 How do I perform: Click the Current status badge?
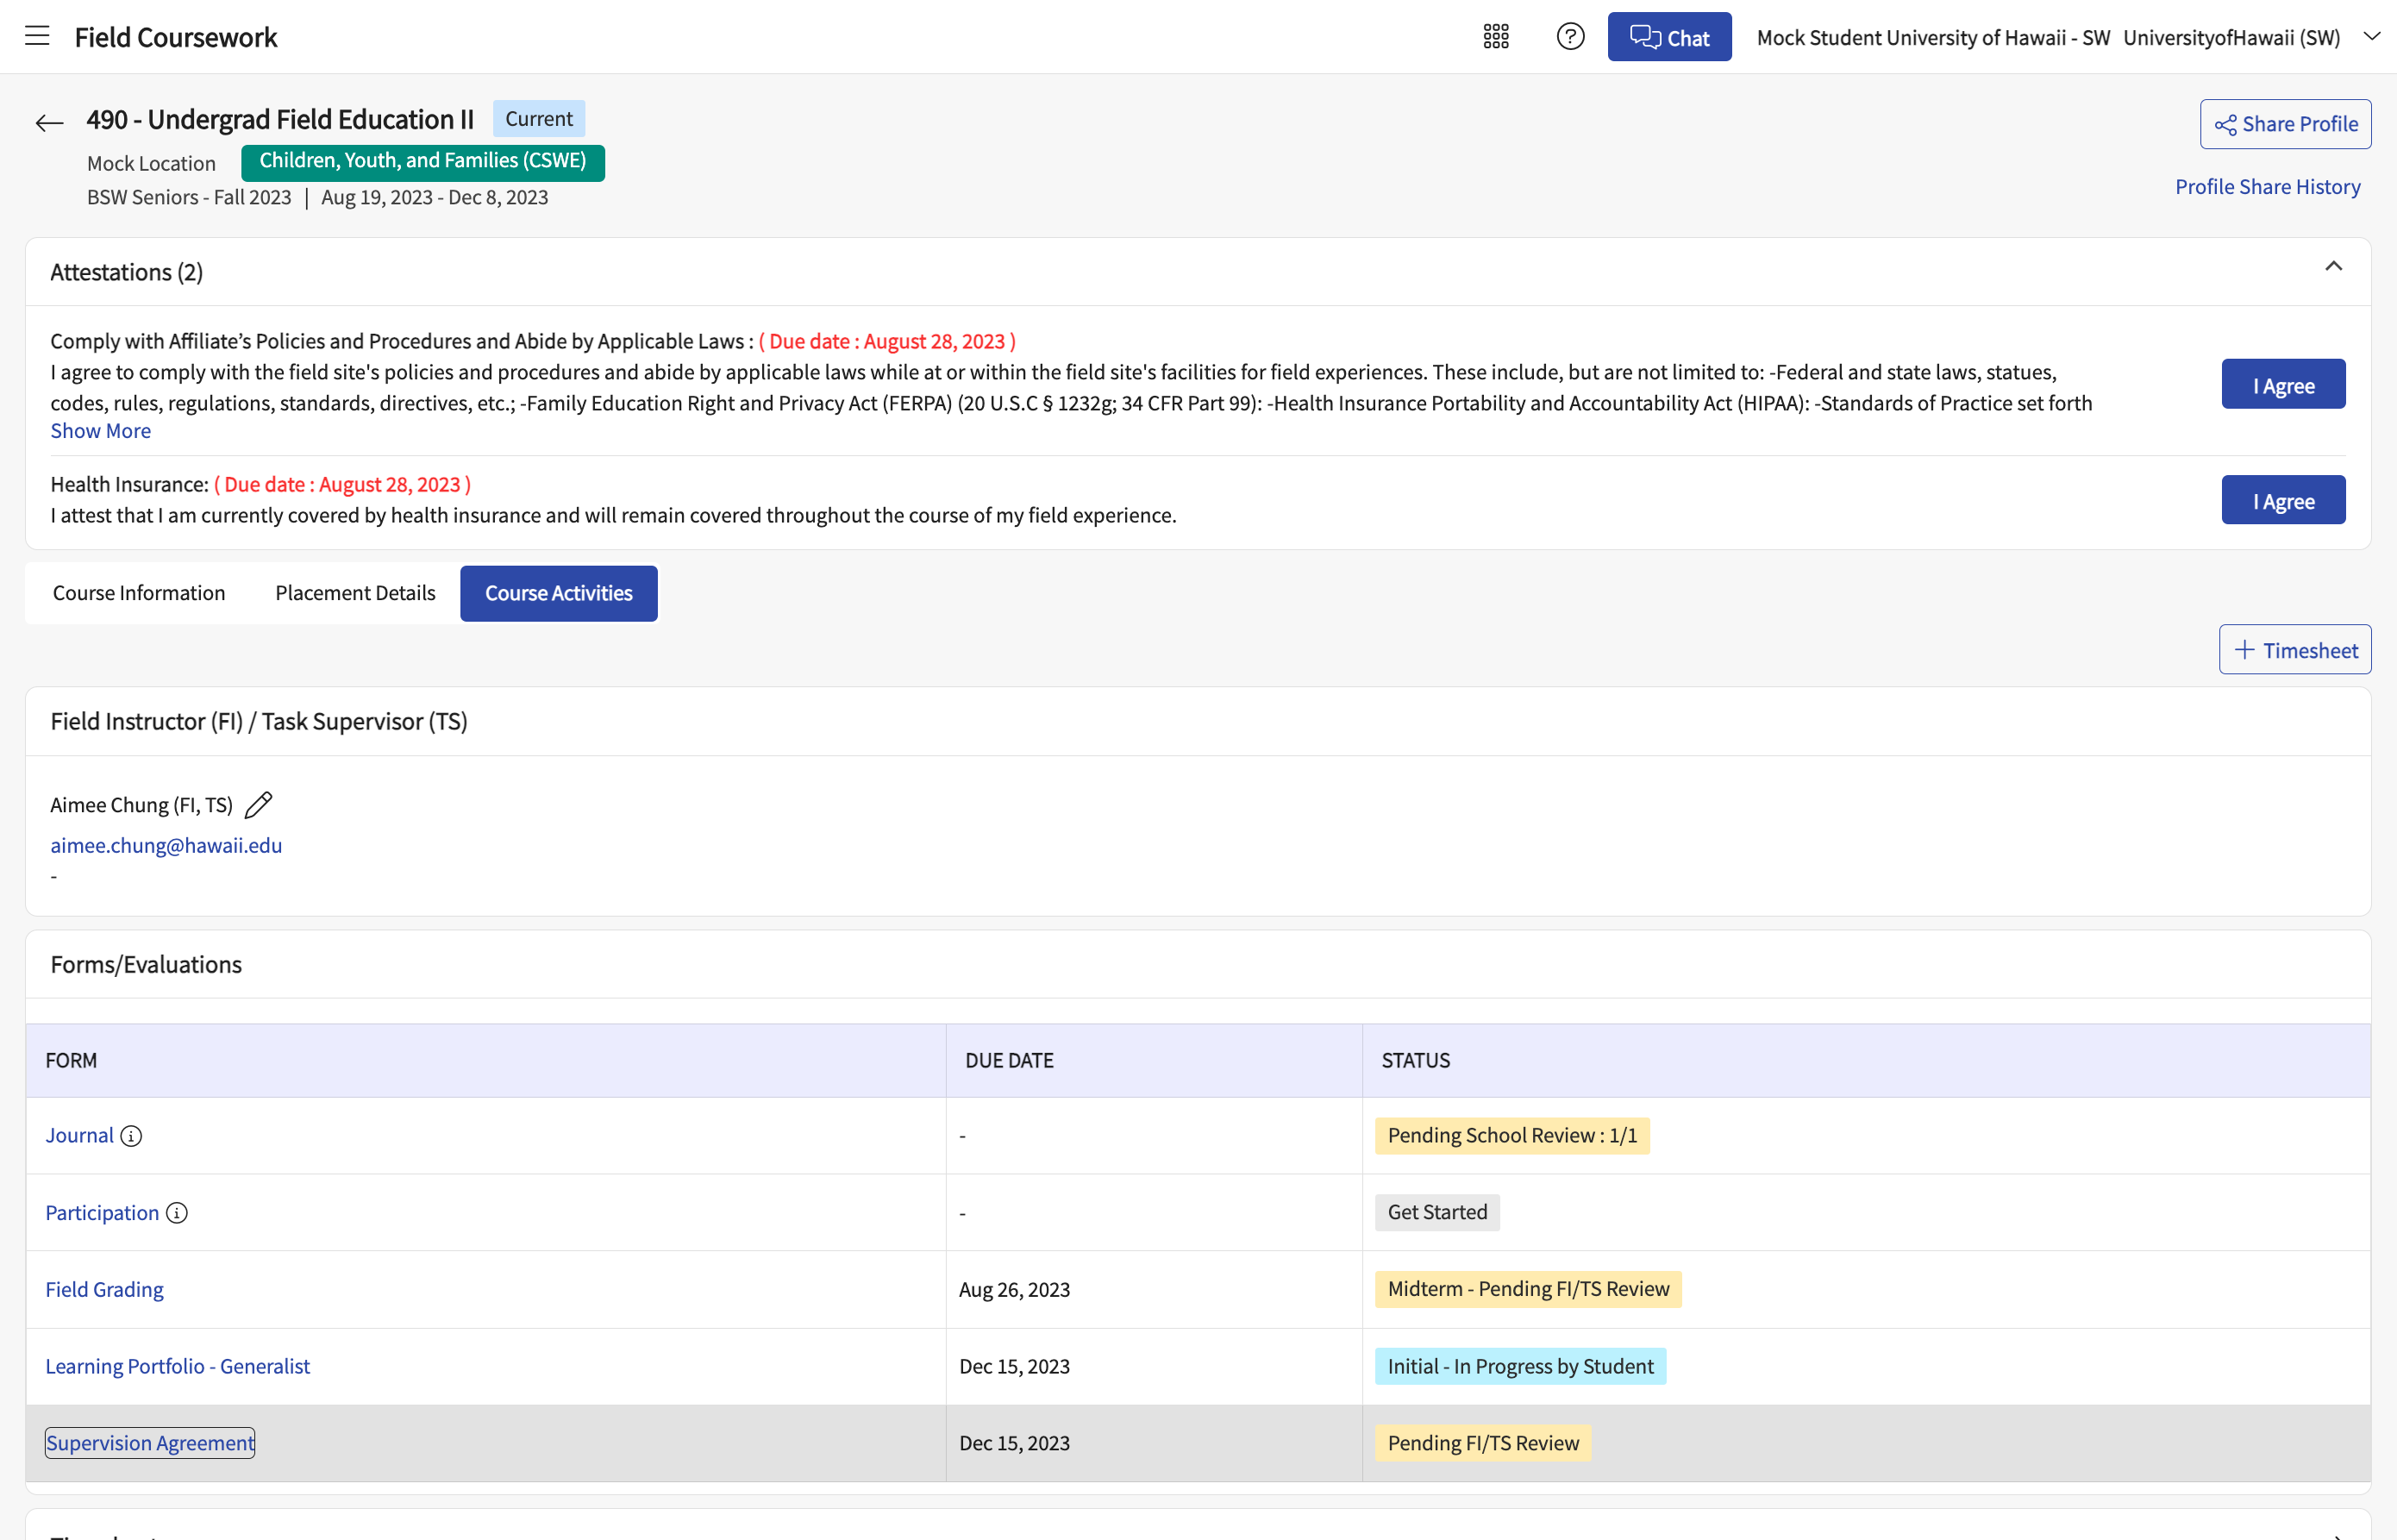(x=539, y=119)
